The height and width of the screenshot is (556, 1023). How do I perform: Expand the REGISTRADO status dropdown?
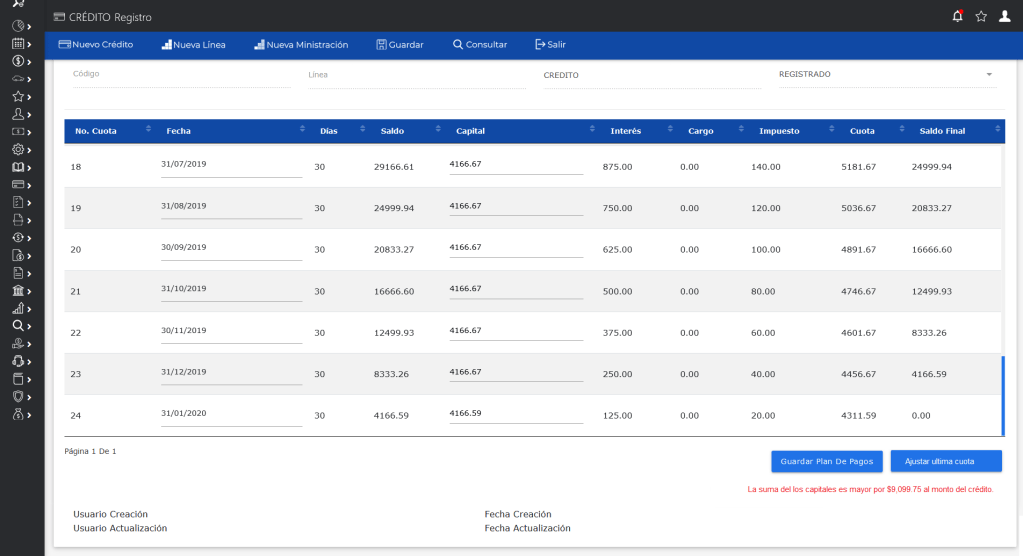pos(989,75)
